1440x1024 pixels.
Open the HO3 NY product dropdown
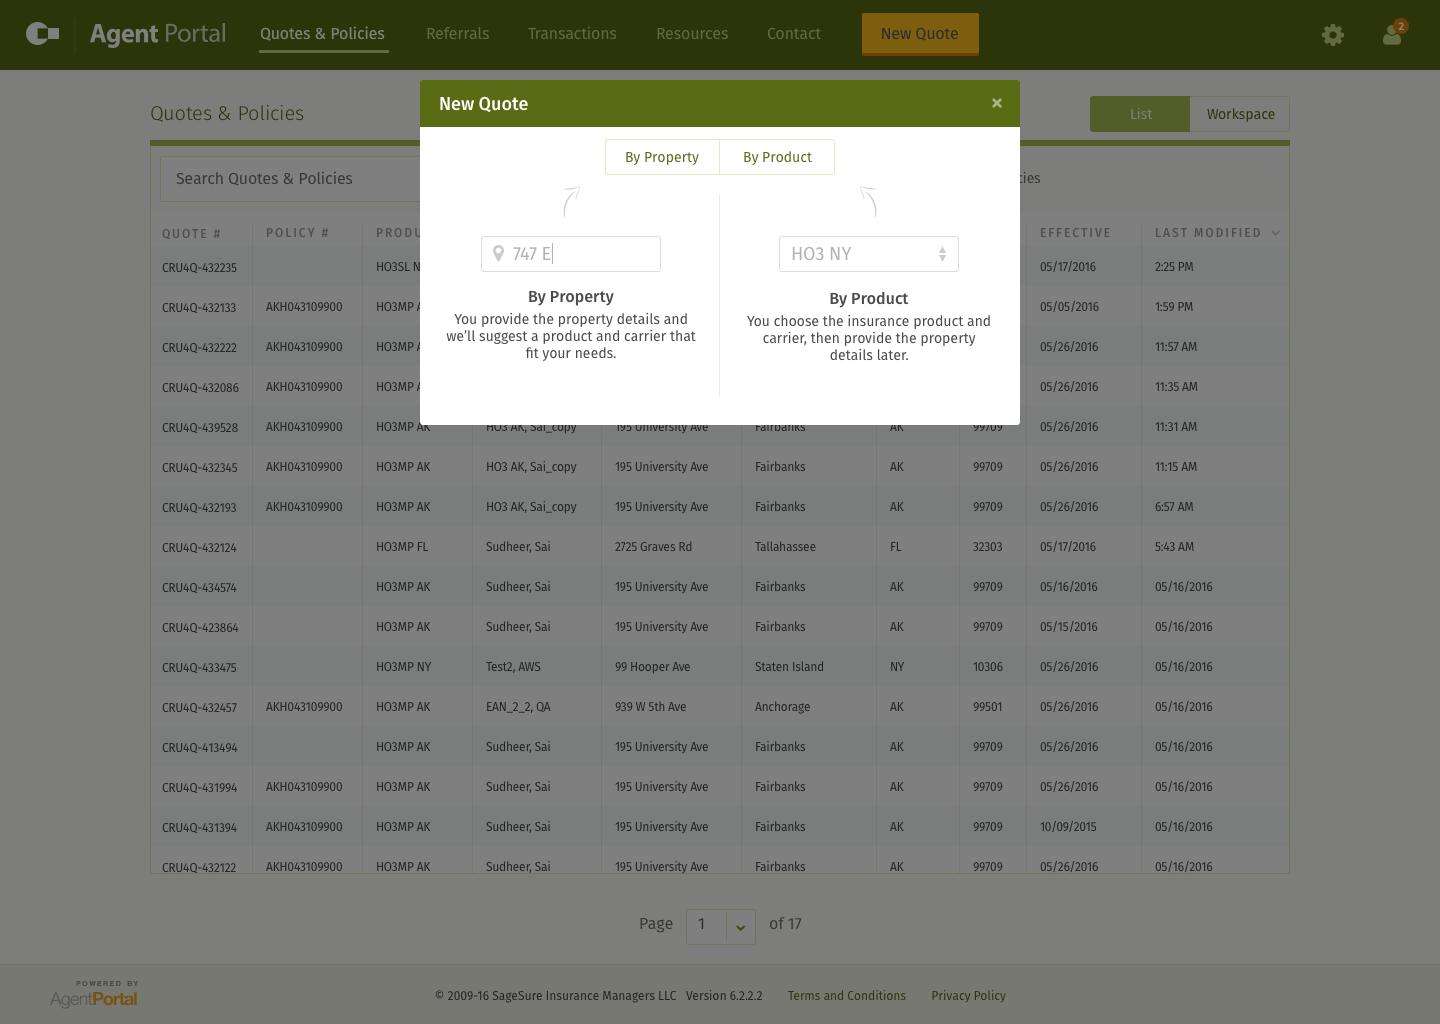[x=868, y=254]
